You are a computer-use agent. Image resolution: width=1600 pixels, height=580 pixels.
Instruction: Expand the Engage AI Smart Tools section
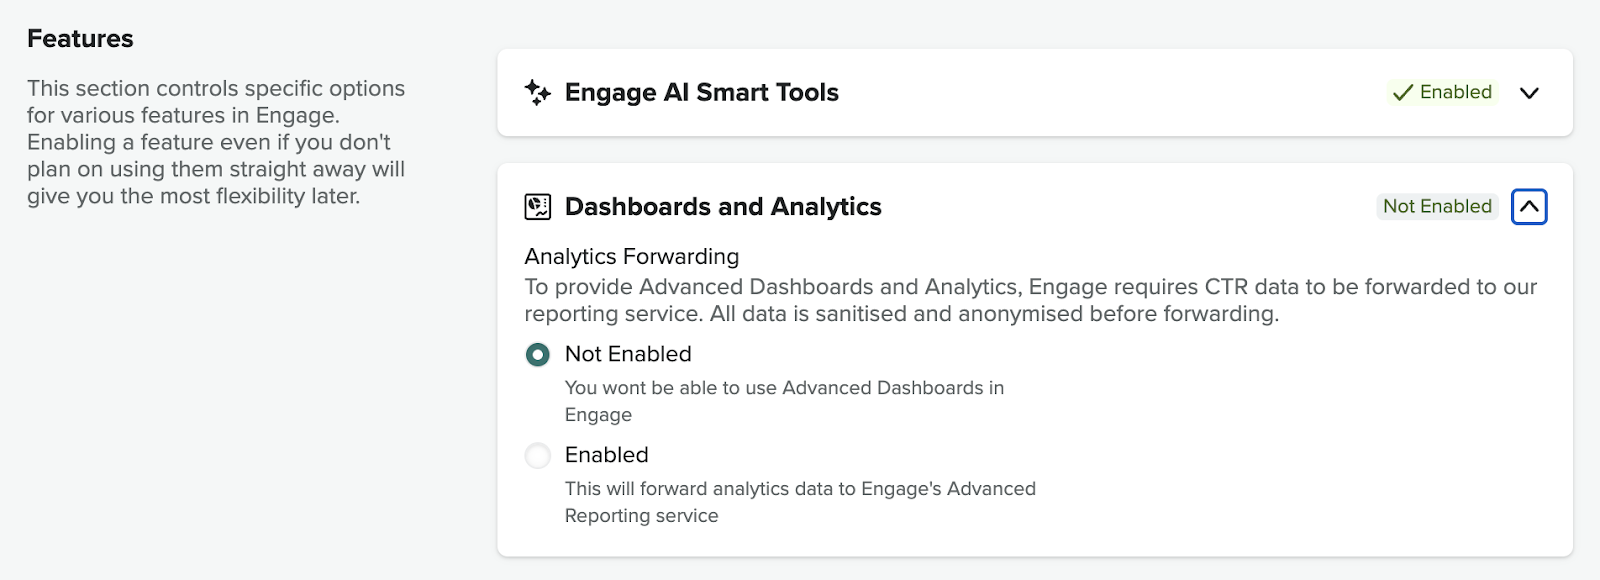coord(1529,93)
